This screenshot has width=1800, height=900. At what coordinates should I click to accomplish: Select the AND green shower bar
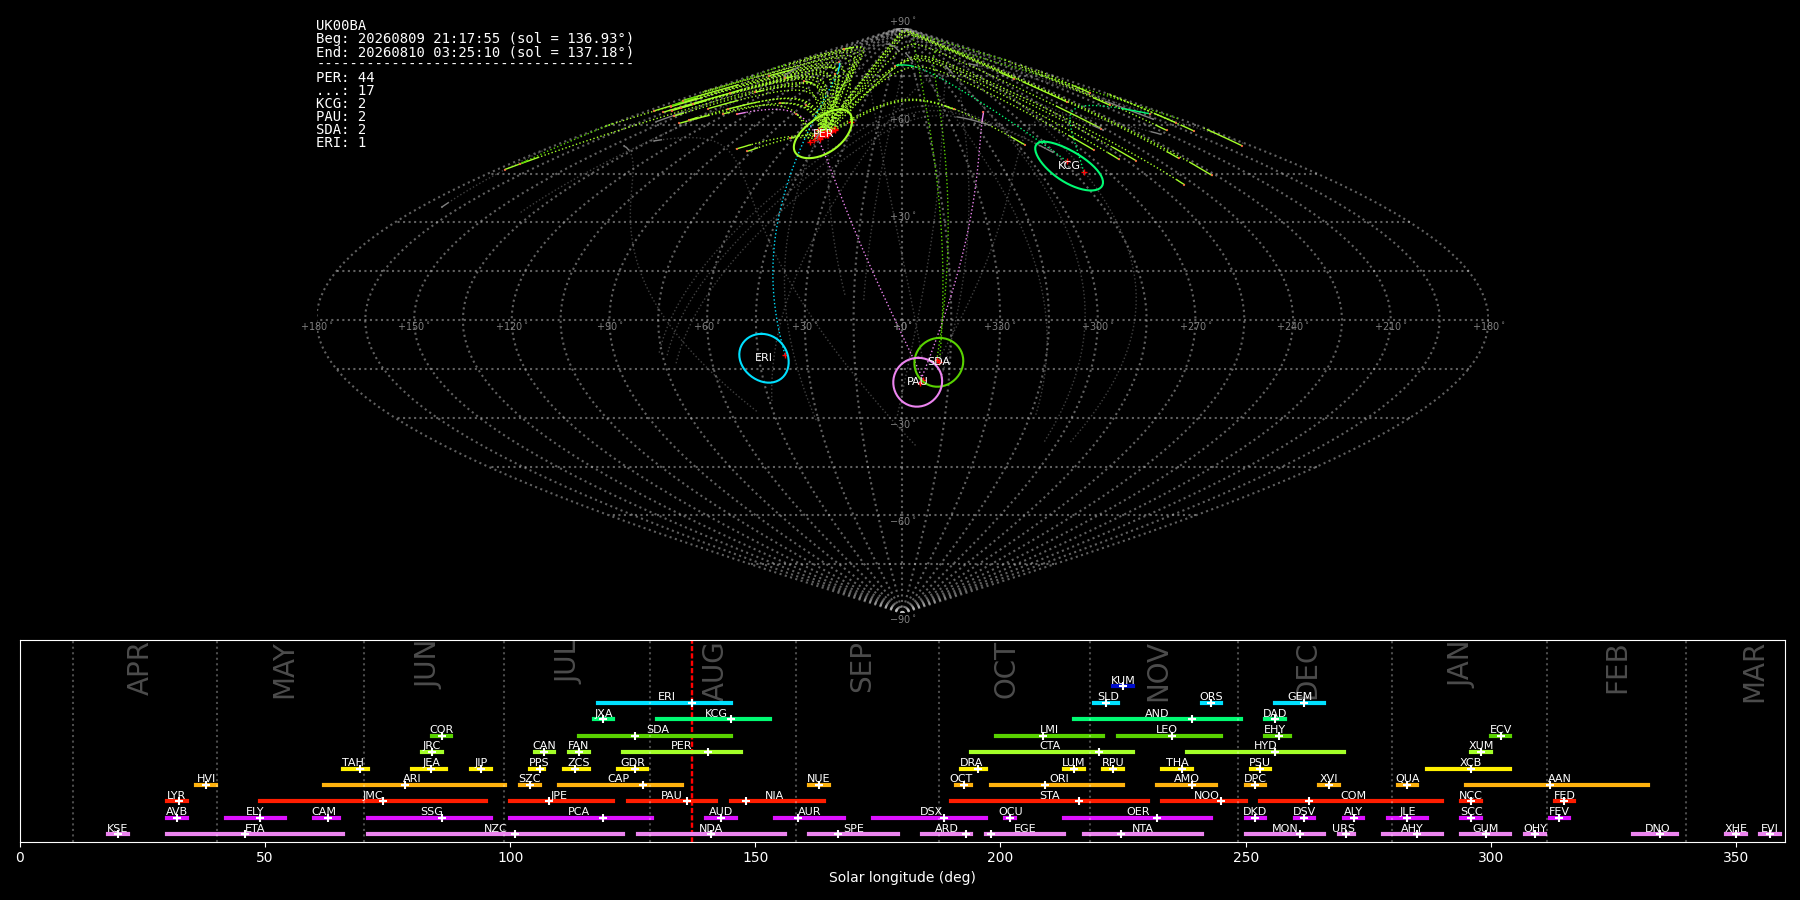point(1157,719)
